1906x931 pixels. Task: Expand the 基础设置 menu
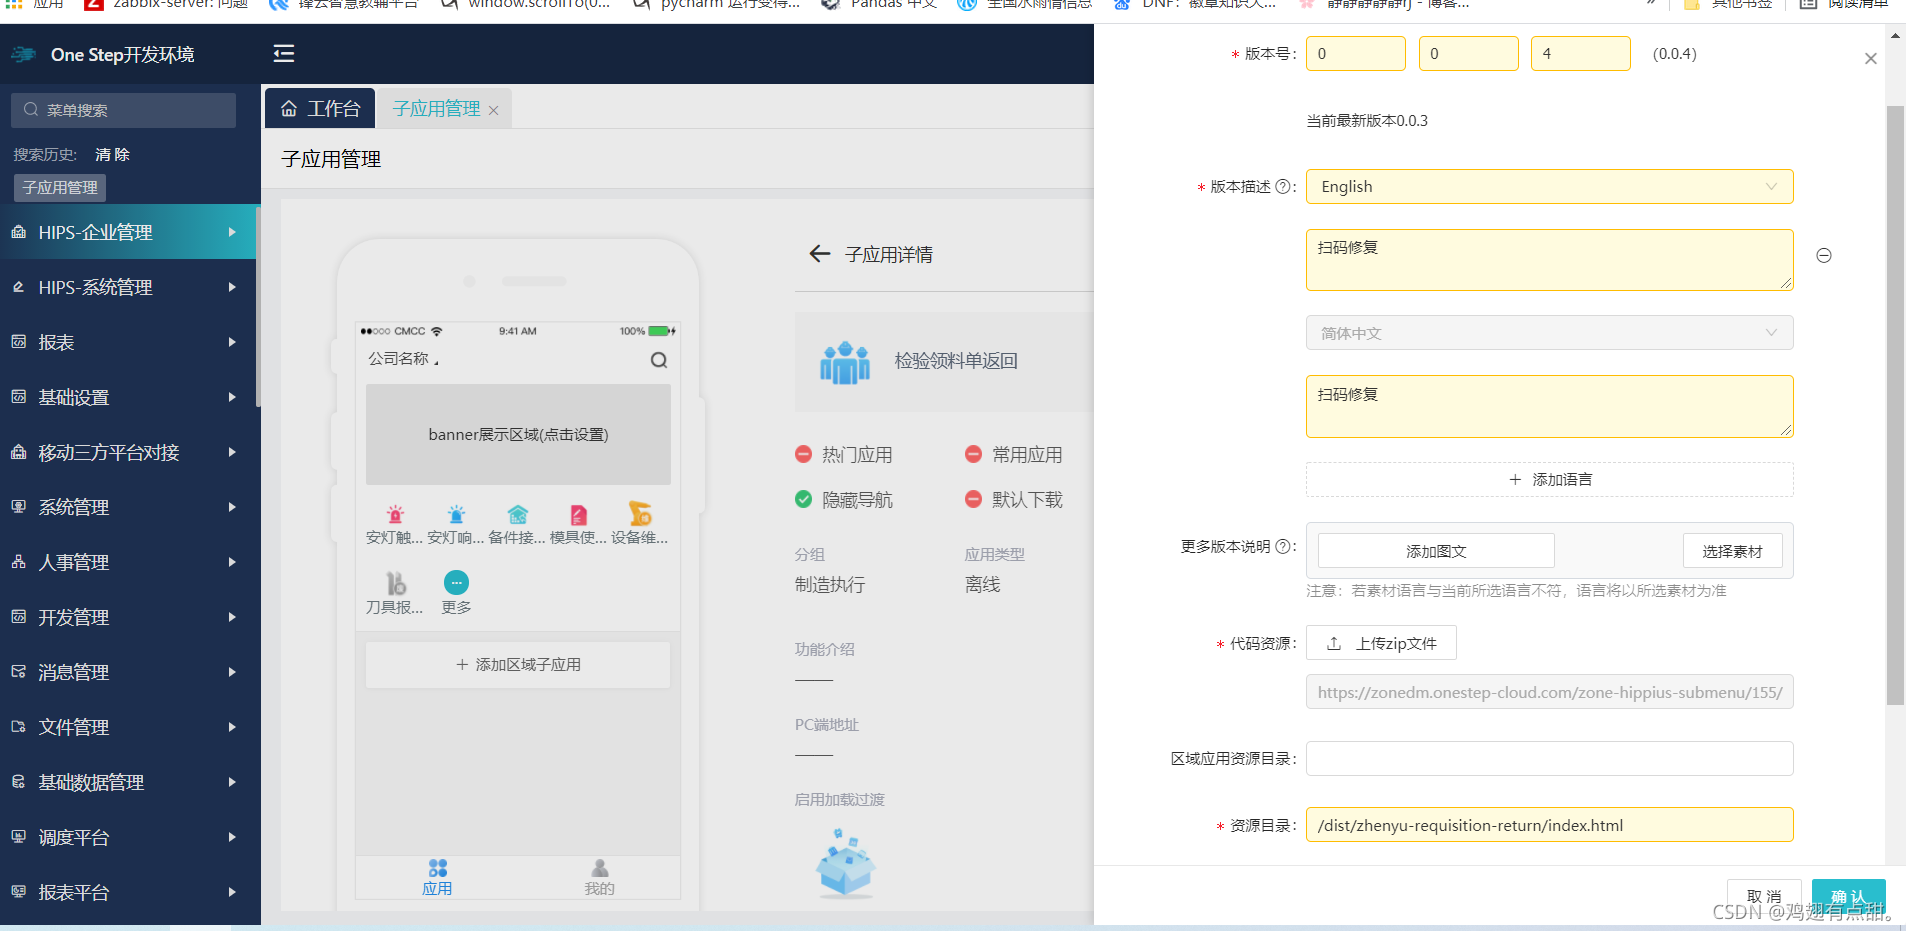[128, 397]
